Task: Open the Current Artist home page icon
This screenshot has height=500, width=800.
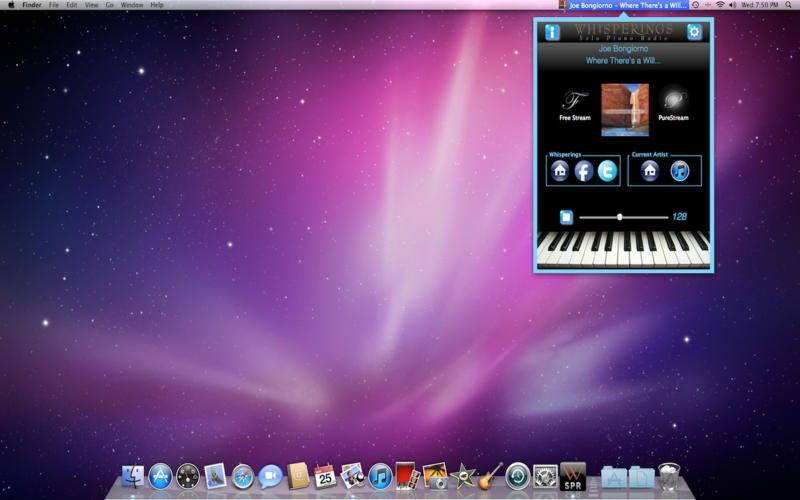Action: point(649,171)
